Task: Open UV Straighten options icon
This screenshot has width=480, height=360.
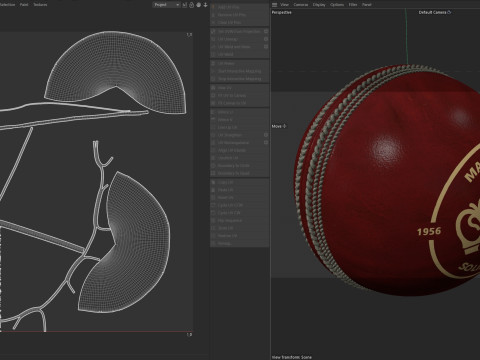Action: coord(266,135)
